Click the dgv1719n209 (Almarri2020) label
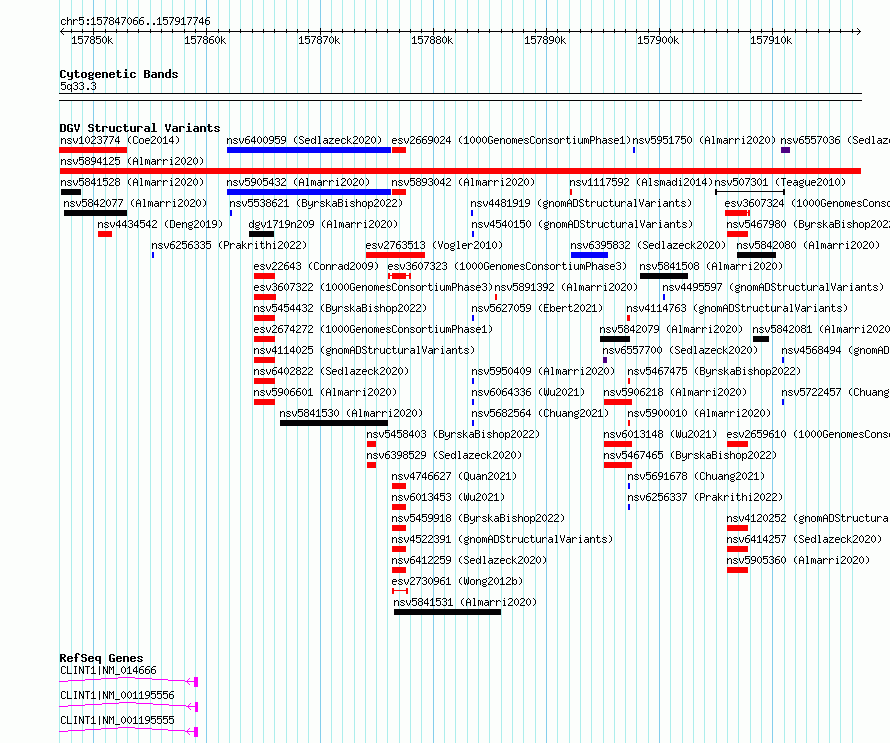890x743 pixels. (x=324, y=224)
